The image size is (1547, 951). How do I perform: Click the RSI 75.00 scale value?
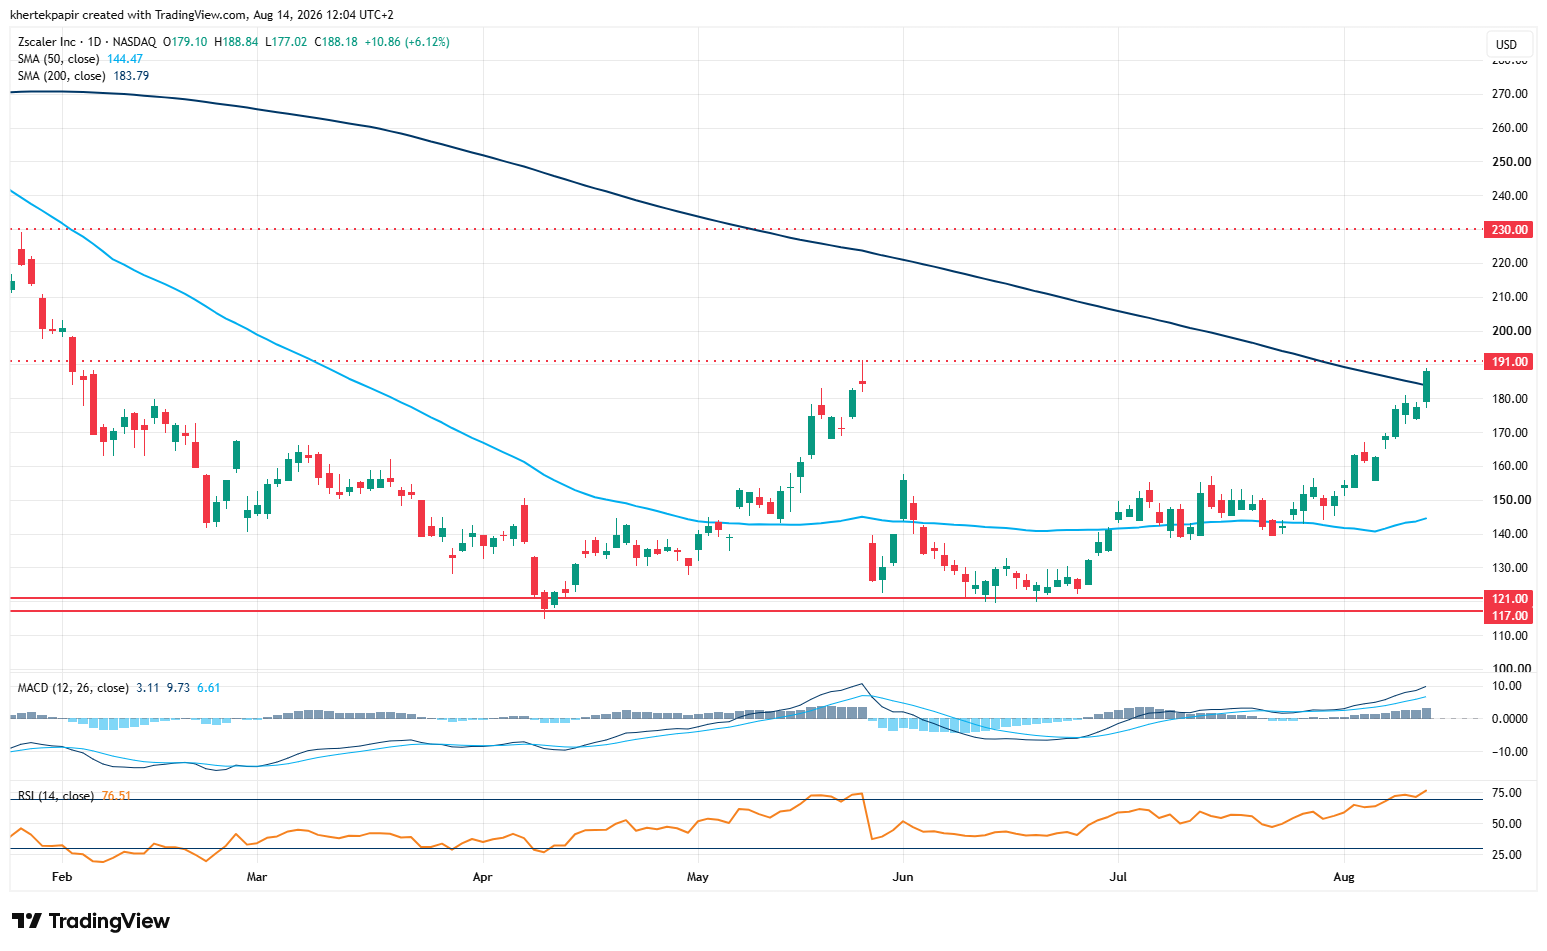1506,793
